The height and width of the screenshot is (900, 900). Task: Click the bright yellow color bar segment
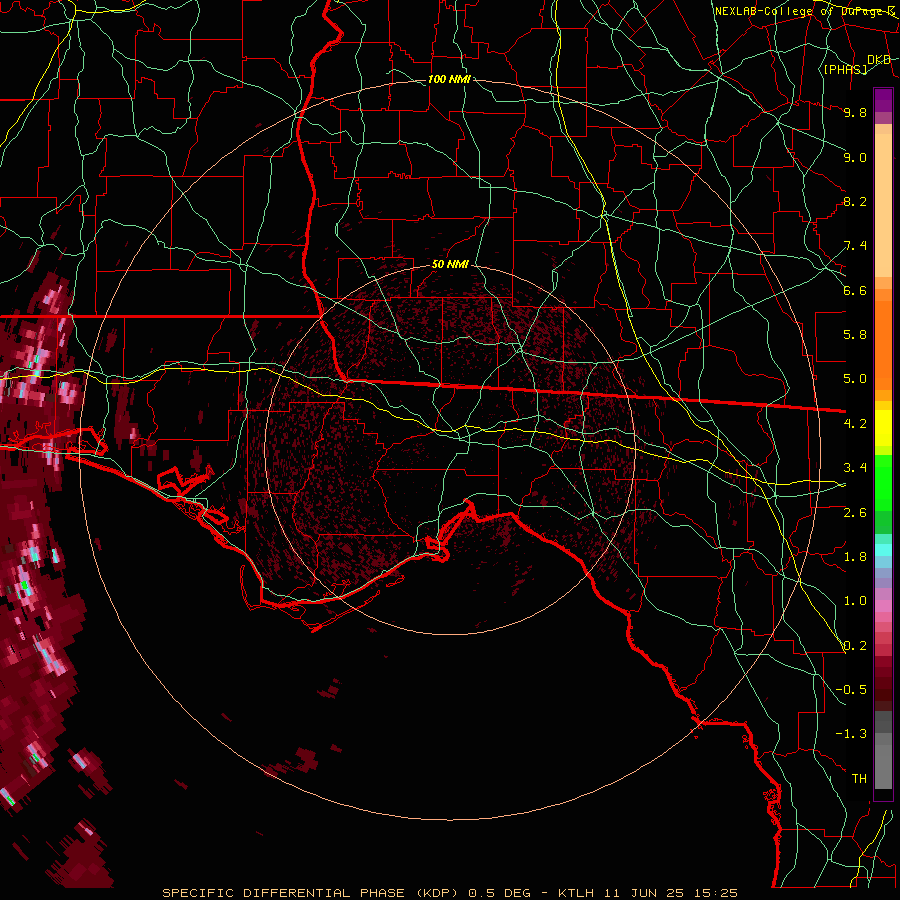pos(883,428)
